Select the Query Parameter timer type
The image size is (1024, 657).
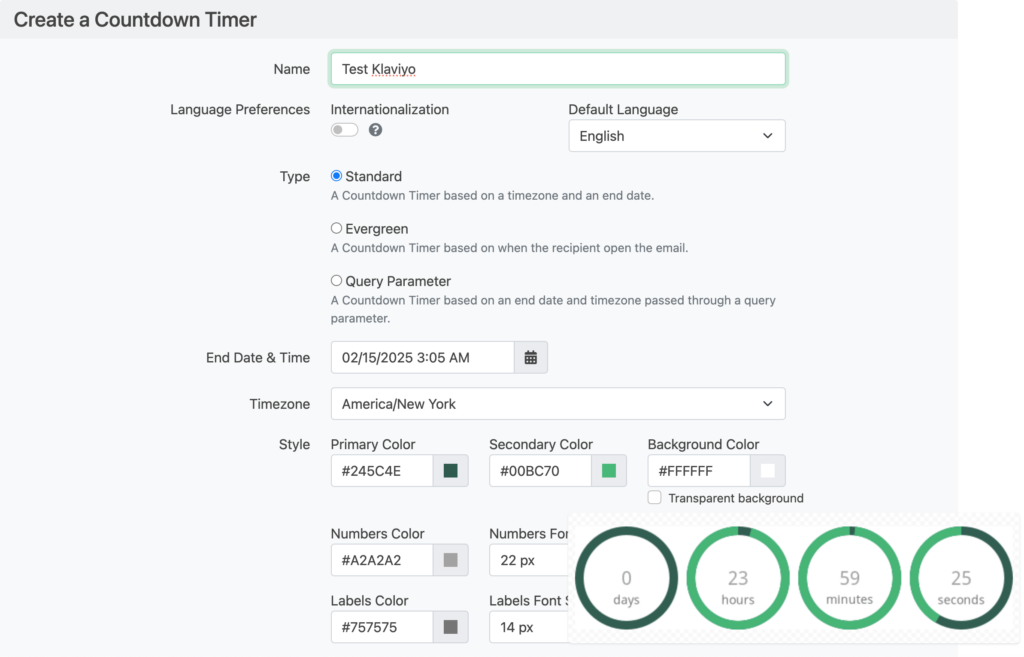click(x=336, y=281)
